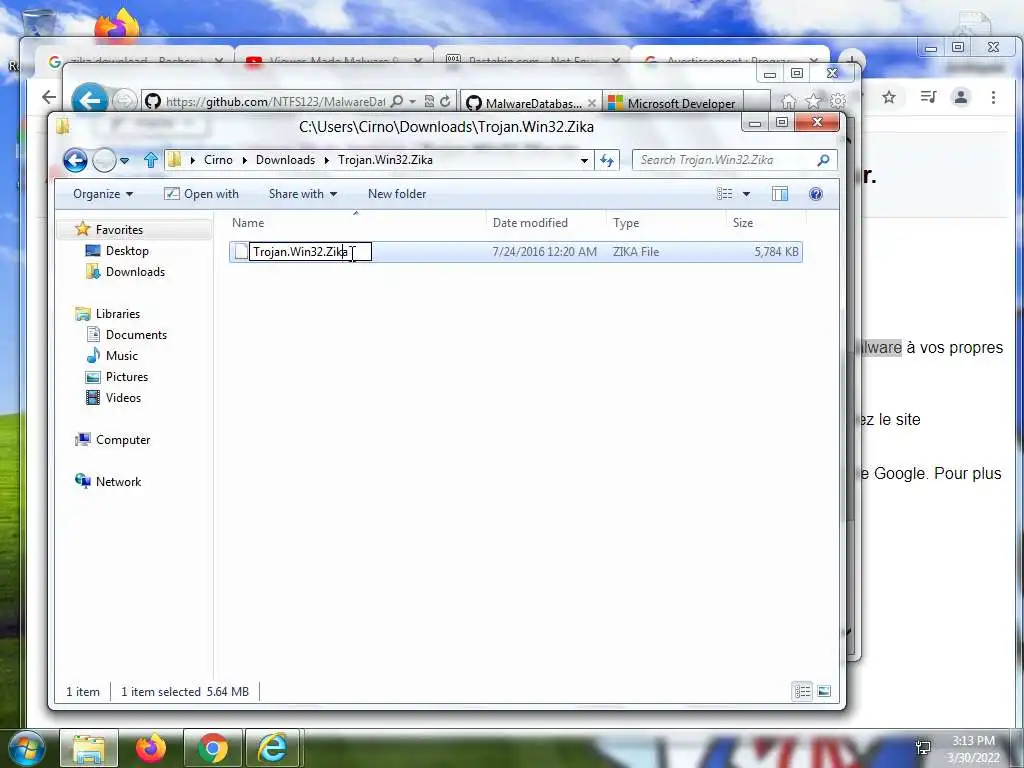This screenshot has height=768, width=1024.
Task: Open the Organize menu
Action: pyautogui.click(x=103, y=194)
